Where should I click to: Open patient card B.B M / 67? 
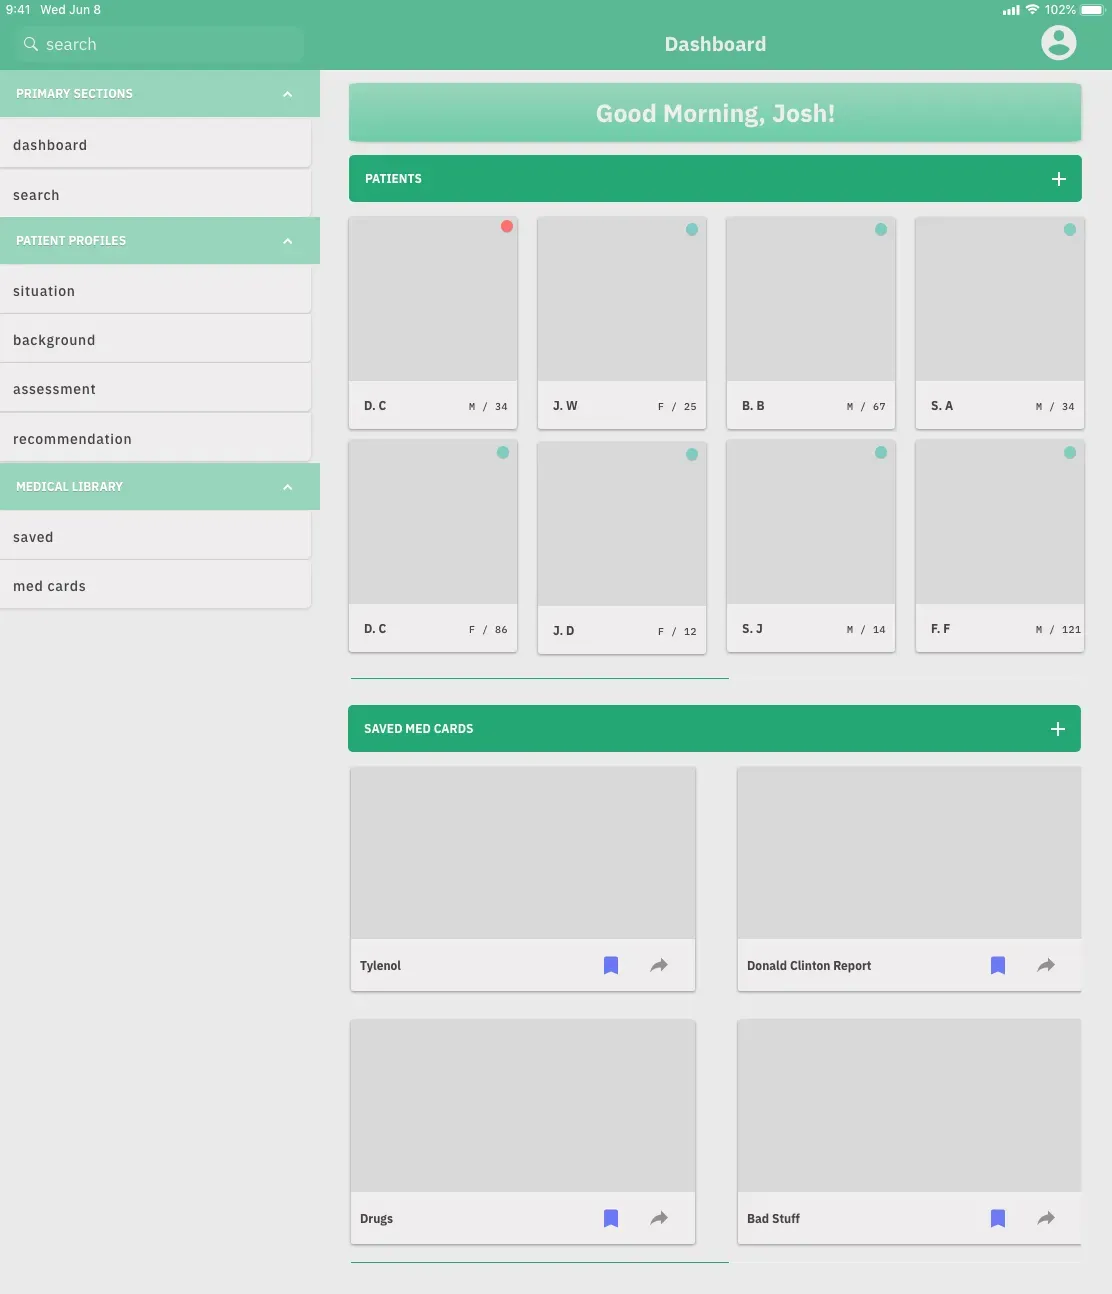click(811, 323)
